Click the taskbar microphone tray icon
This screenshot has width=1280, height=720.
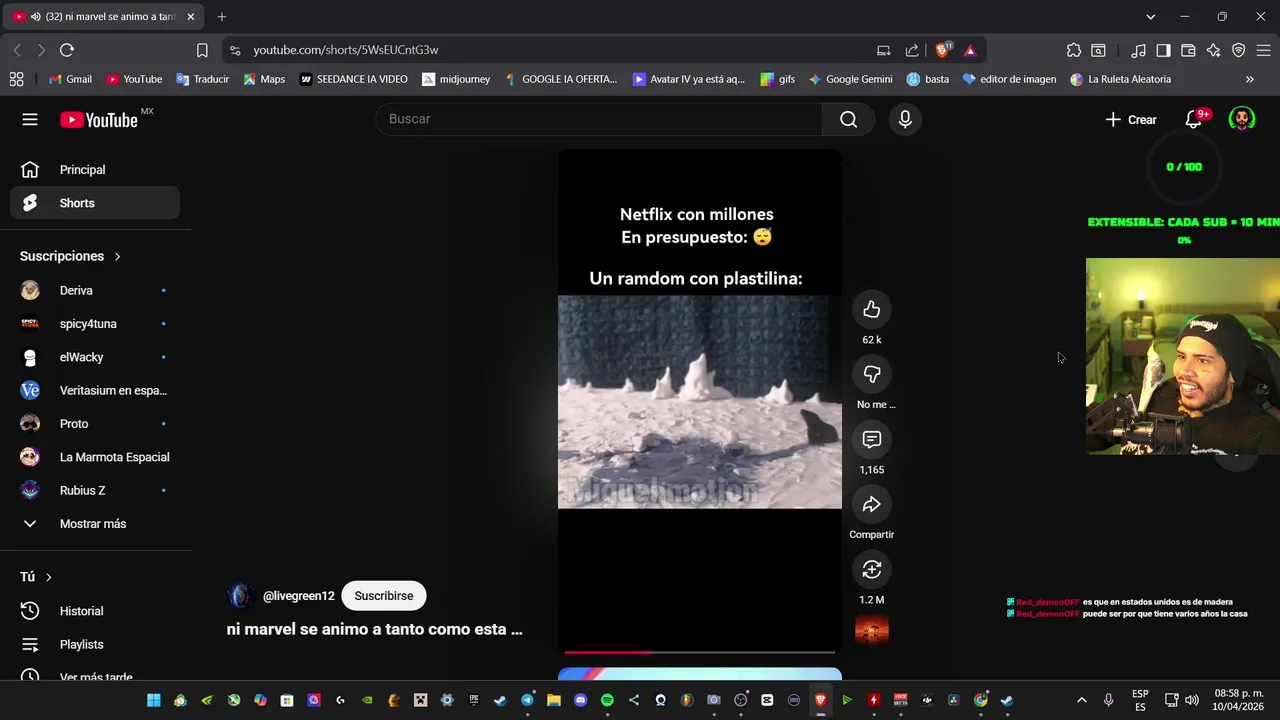[x=1108, y=700]
